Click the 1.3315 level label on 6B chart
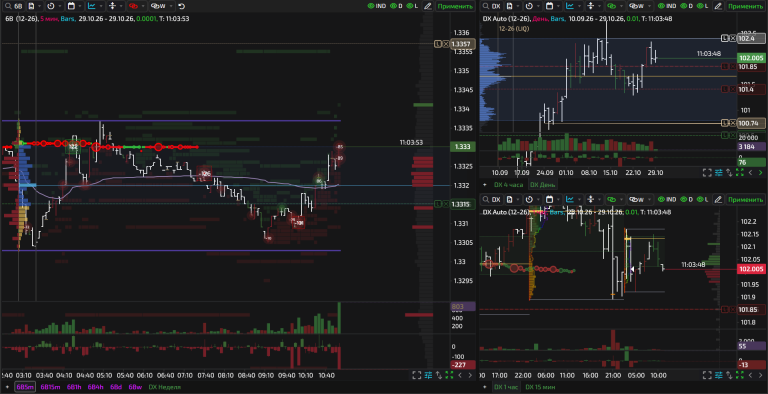The width and height of the screenshot is (768, 394). [x=461, y=204]
